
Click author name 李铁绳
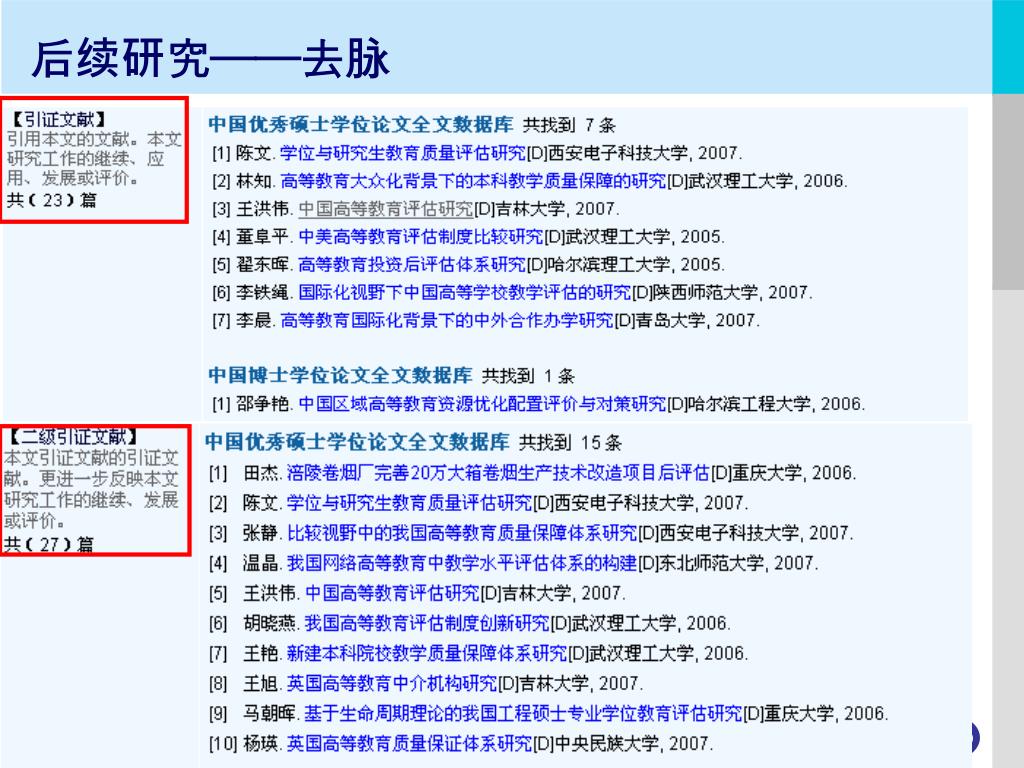point(263,293)
